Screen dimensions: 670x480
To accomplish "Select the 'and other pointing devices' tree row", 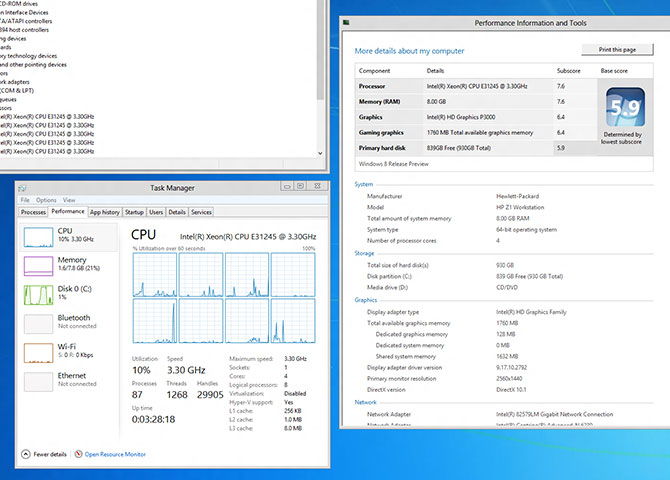I will 33,65.
